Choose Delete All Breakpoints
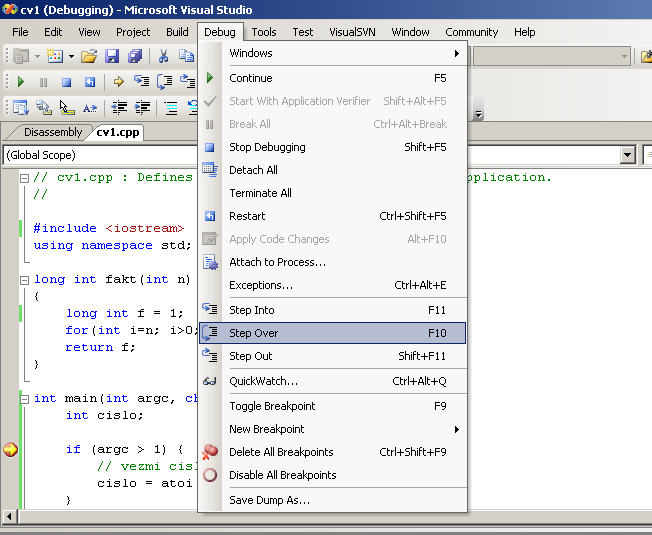This screenshot has height=535, width=652. pos(332,452)
